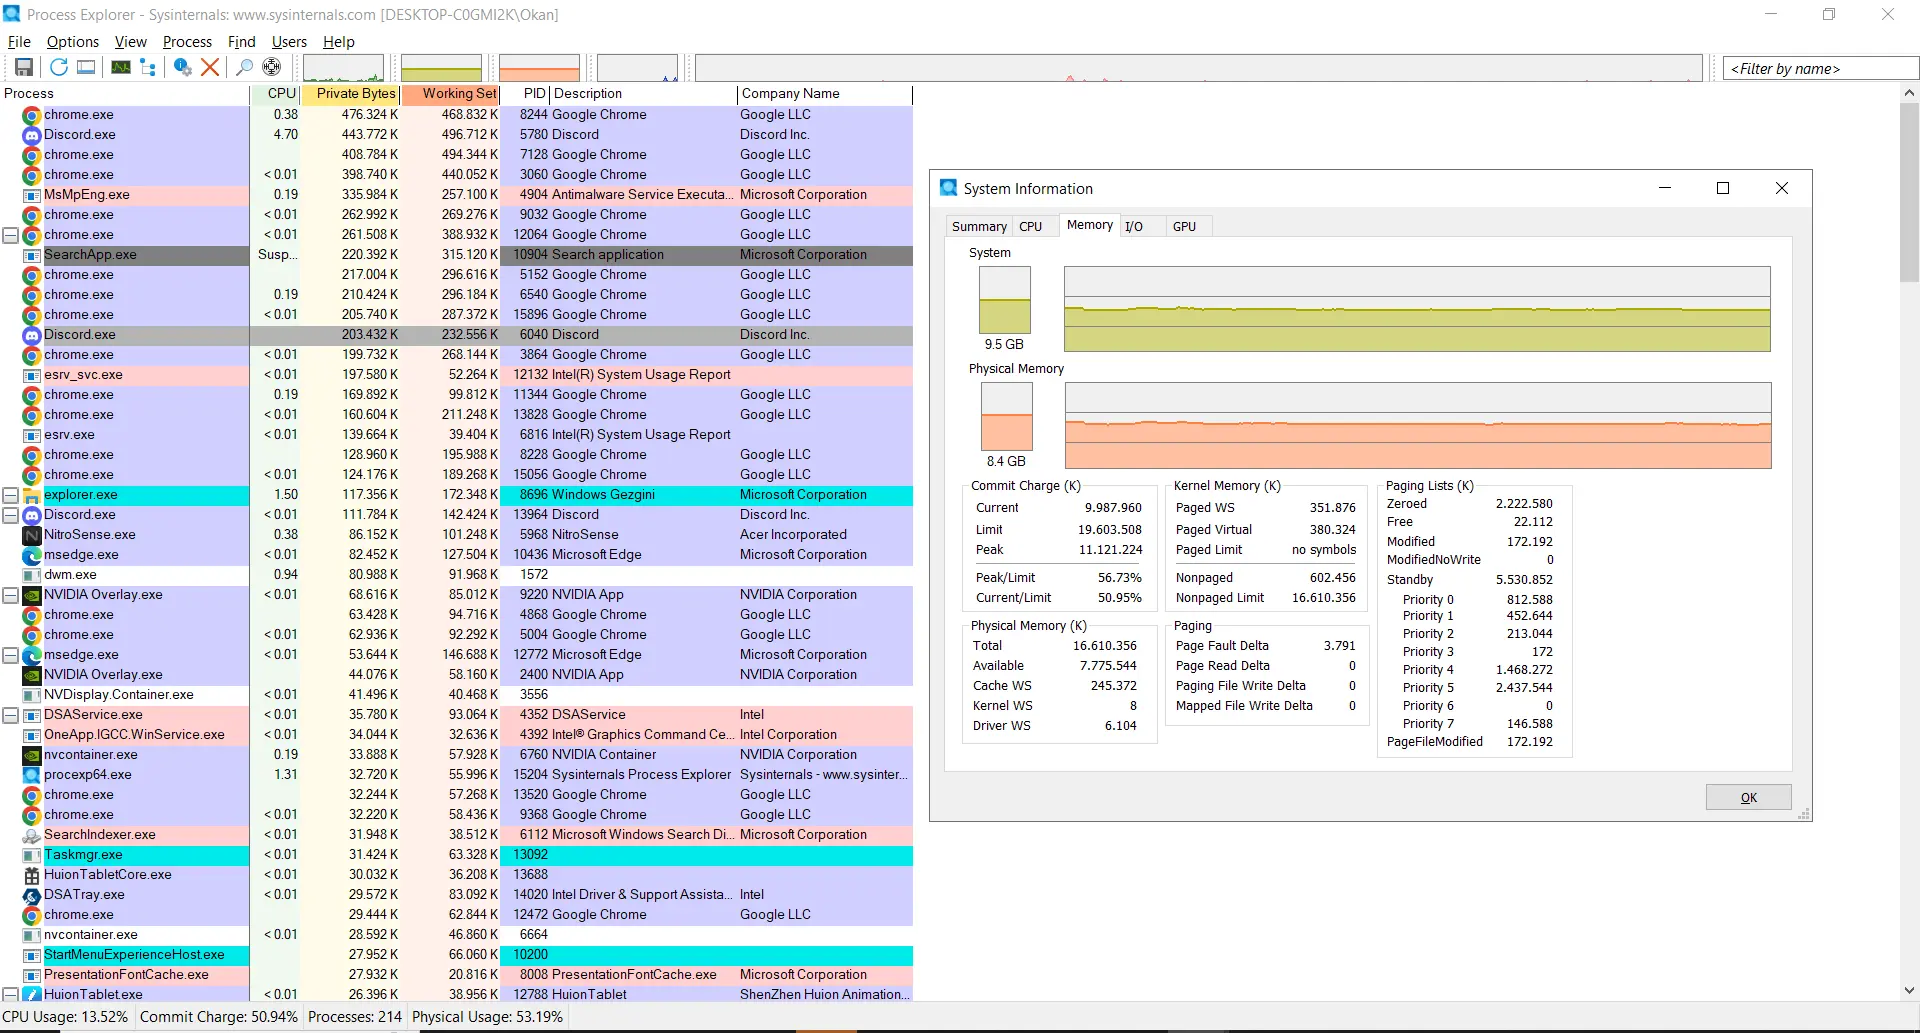Click the Refresh Now toolbar icon
Screen dimensions: 1920x1033
[59, 67]
